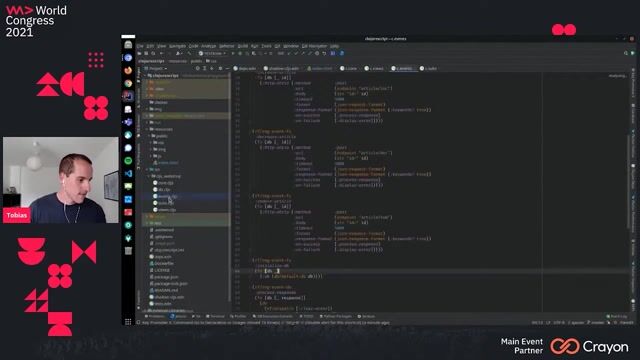Place cursor in the highlighted editor line
The width and height of the screenshot is (640, 360).
(x=429, y=271)
